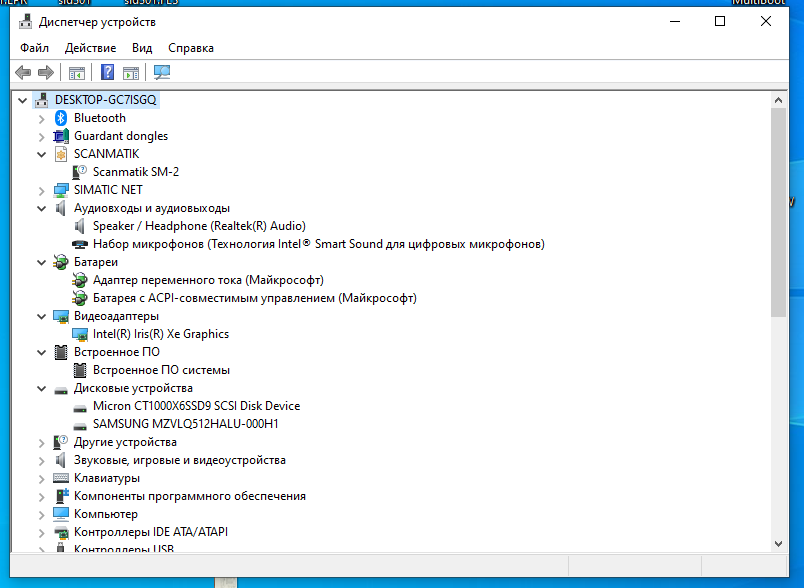Click the Forward arrow in the toolbar

pyautogui.click(x=45, y=72)
